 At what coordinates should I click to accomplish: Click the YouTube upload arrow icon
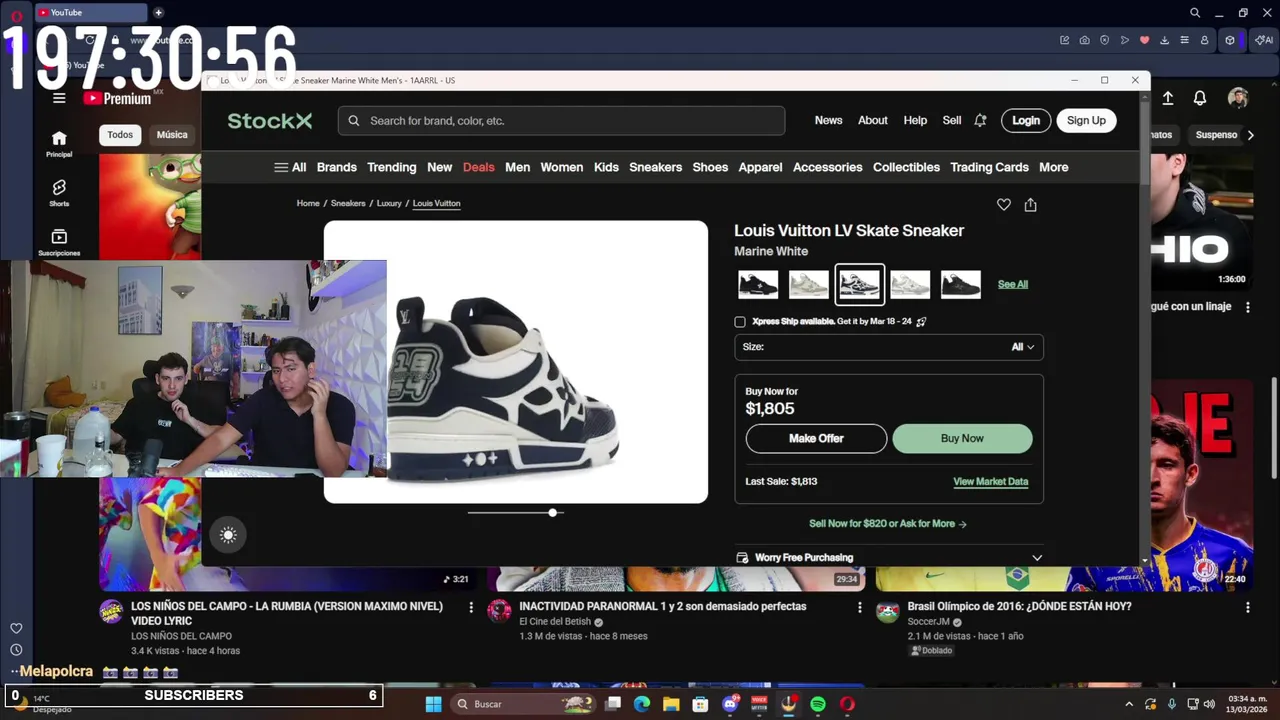pos(1167,98)
